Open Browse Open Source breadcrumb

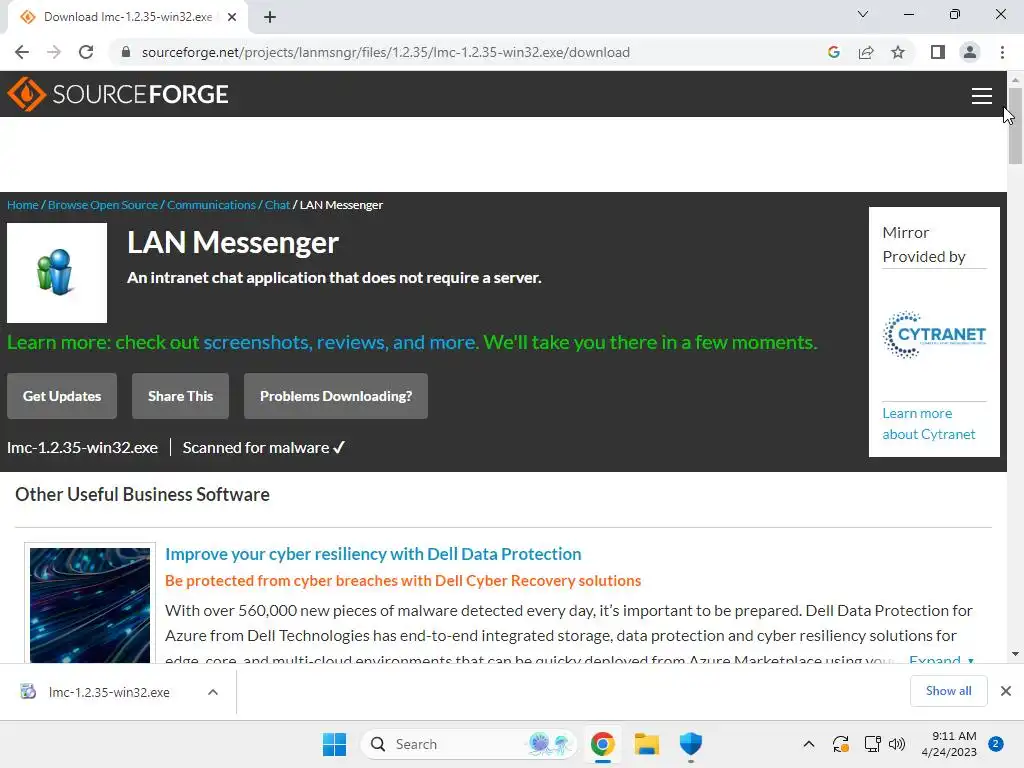click(103, 205)
